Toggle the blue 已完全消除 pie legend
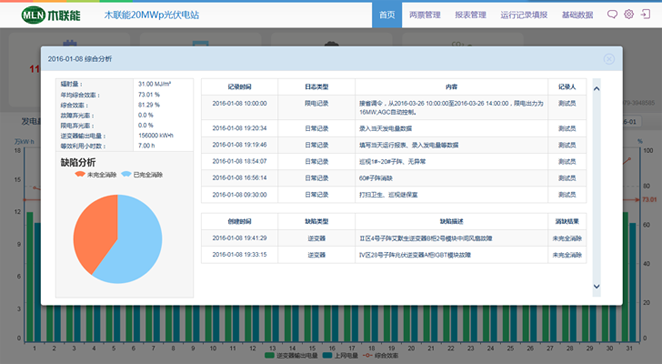The height and width of the screenshot is (364, 662). point(142,174)
